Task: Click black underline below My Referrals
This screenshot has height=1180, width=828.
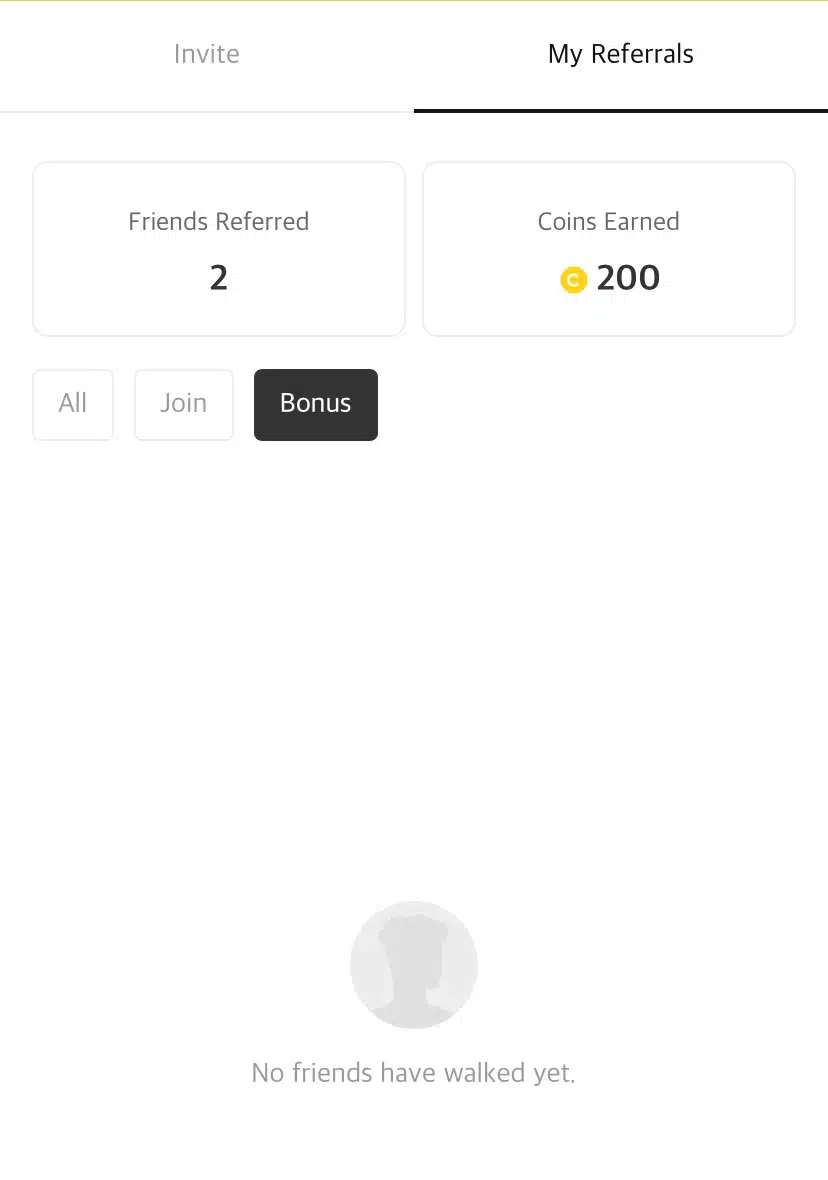Action: [621, 110]
